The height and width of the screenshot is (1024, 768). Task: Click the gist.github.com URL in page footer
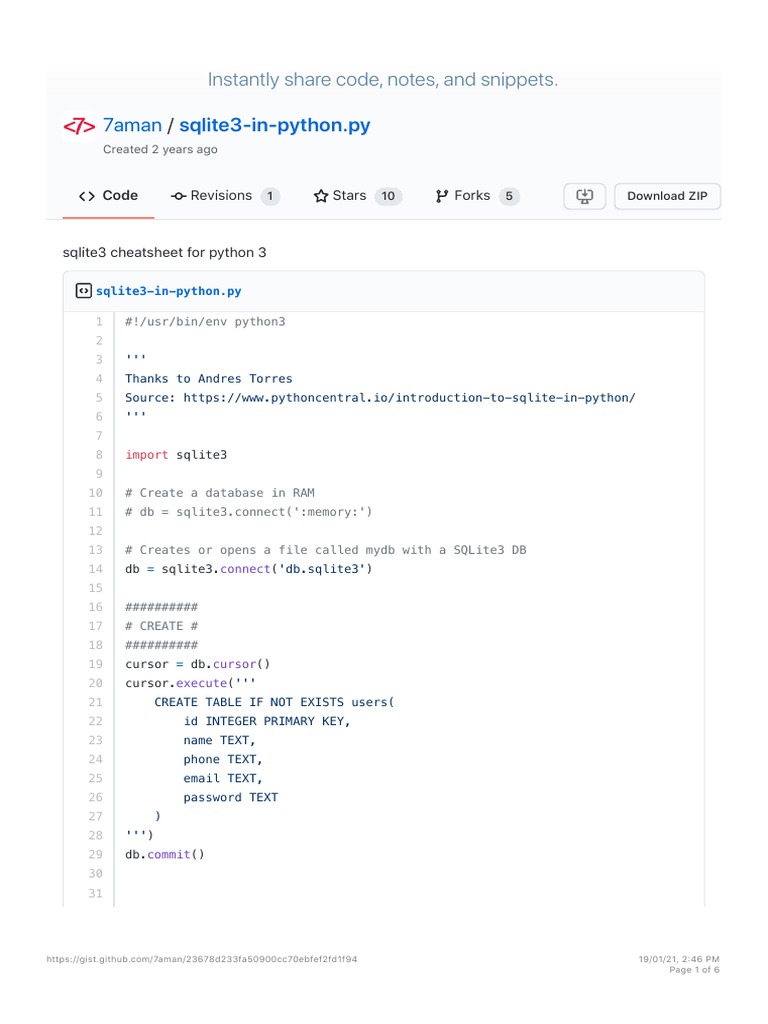[202, 959]
